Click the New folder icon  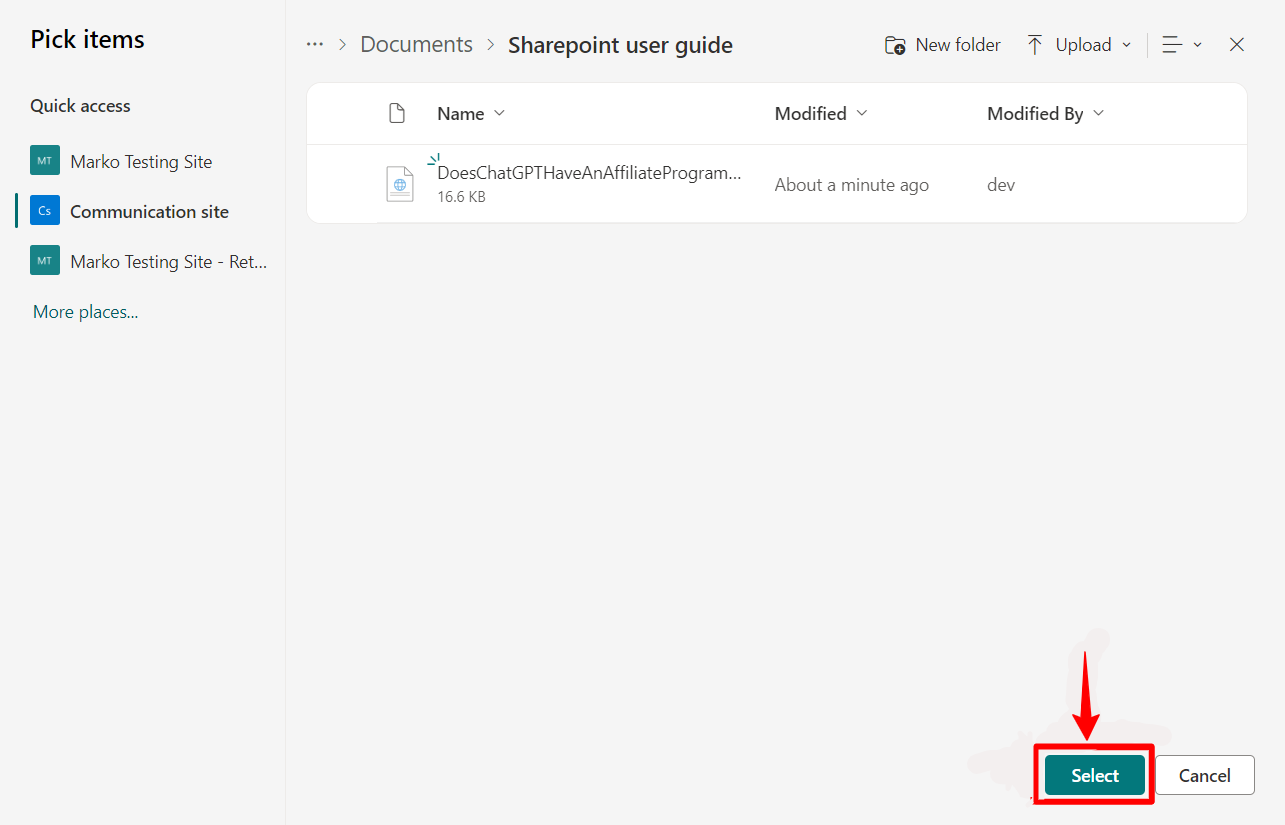[x=895, y=45]
